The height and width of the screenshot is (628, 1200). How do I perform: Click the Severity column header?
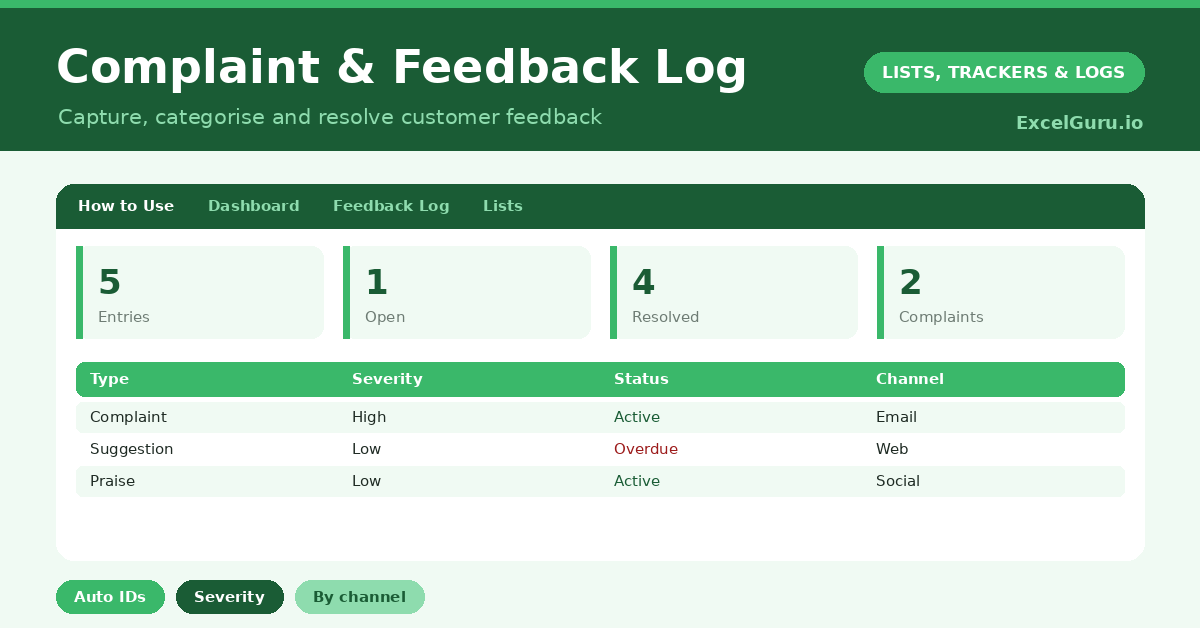click(387, 379)
